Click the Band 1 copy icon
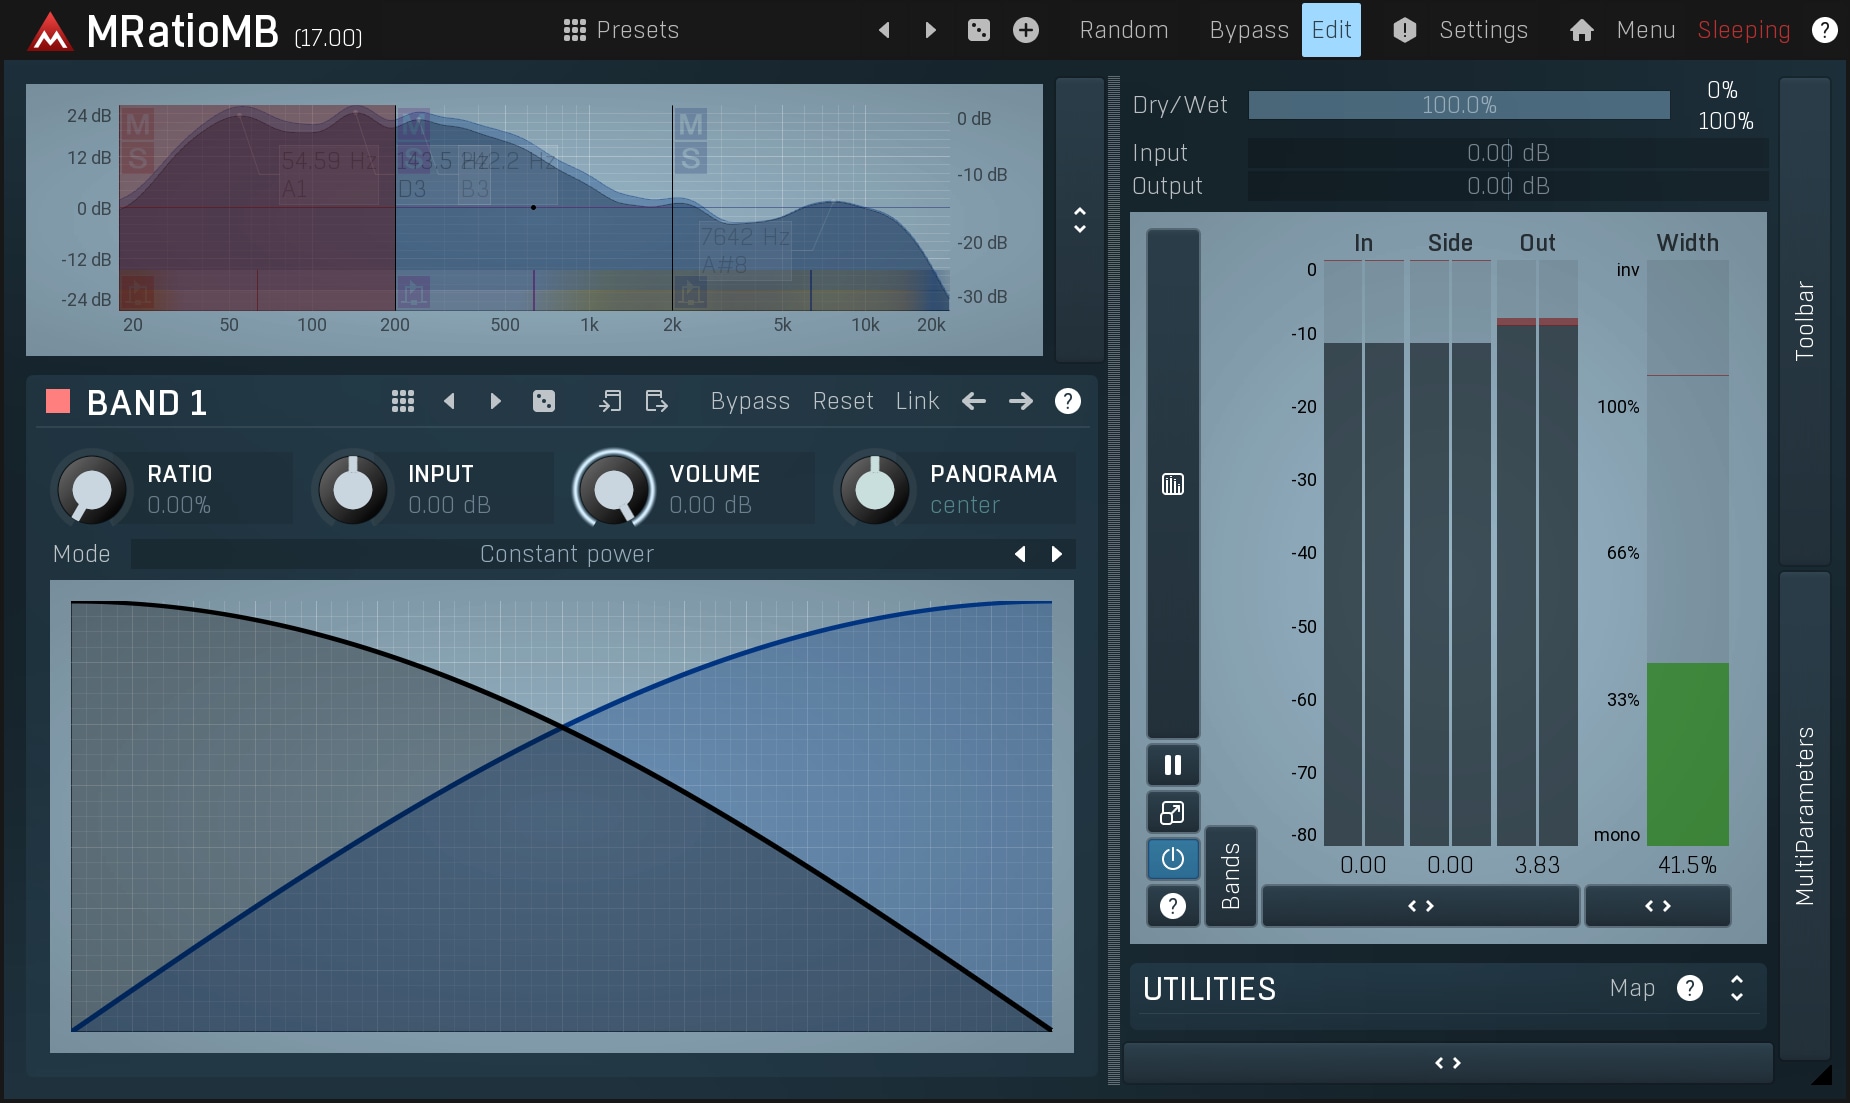 609,401
